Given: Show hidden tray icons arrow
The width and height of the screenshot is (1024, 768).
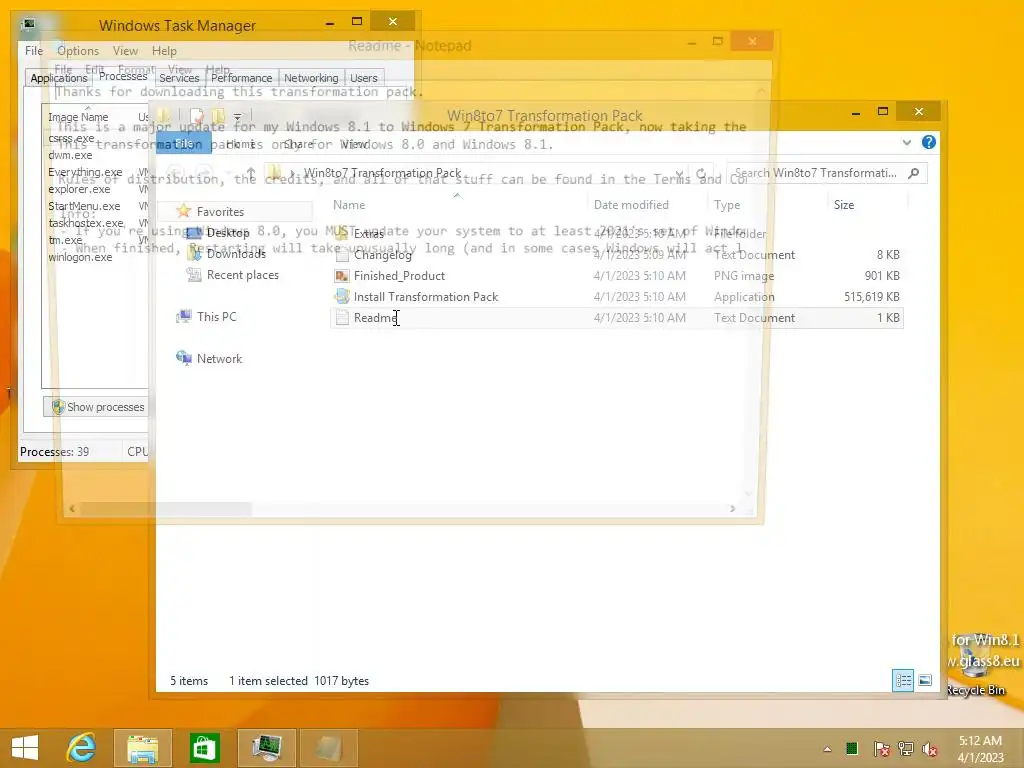Looking at the screenshot, I should click(x=827, y=749).
